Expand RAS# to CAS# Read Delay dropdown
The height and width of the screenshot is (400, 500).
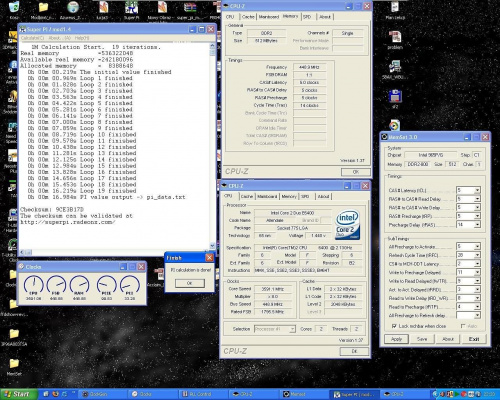tap(477, 199)
